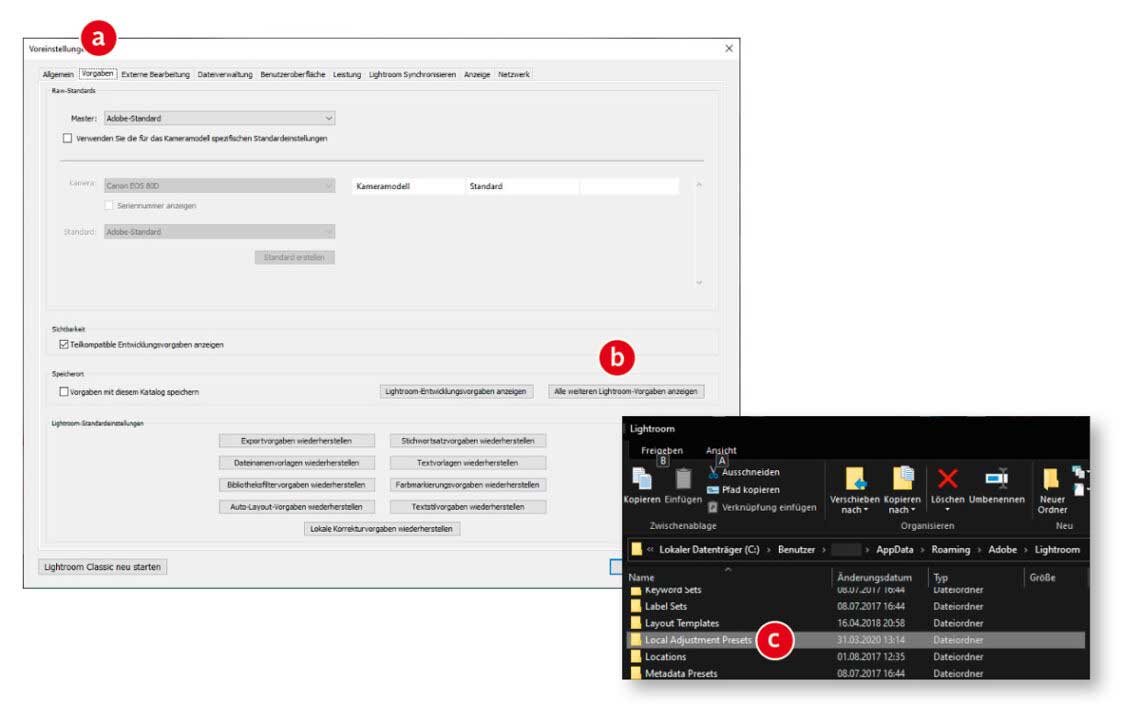Screen dimensions: 1140x719
Task: Open the Freigeben ribbon tab in Explorer
Action: click(662, 451)
